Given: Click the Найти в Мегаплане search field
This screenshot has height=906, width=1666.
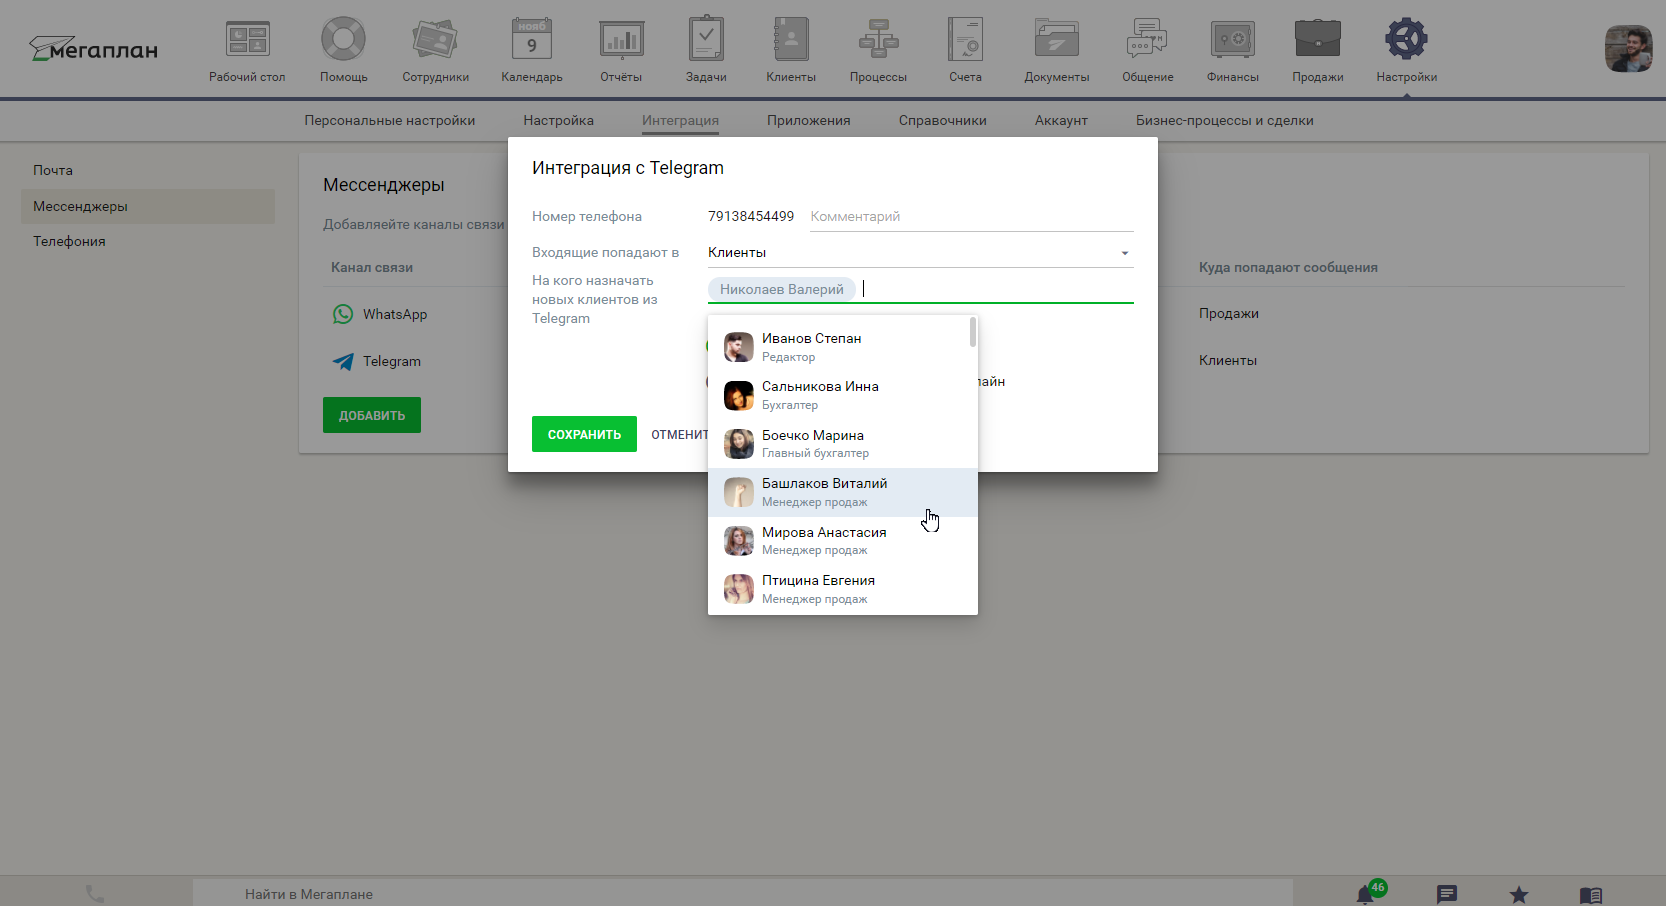Looking at the screenshot, I should pyautogui.click(x=742, y=893).
